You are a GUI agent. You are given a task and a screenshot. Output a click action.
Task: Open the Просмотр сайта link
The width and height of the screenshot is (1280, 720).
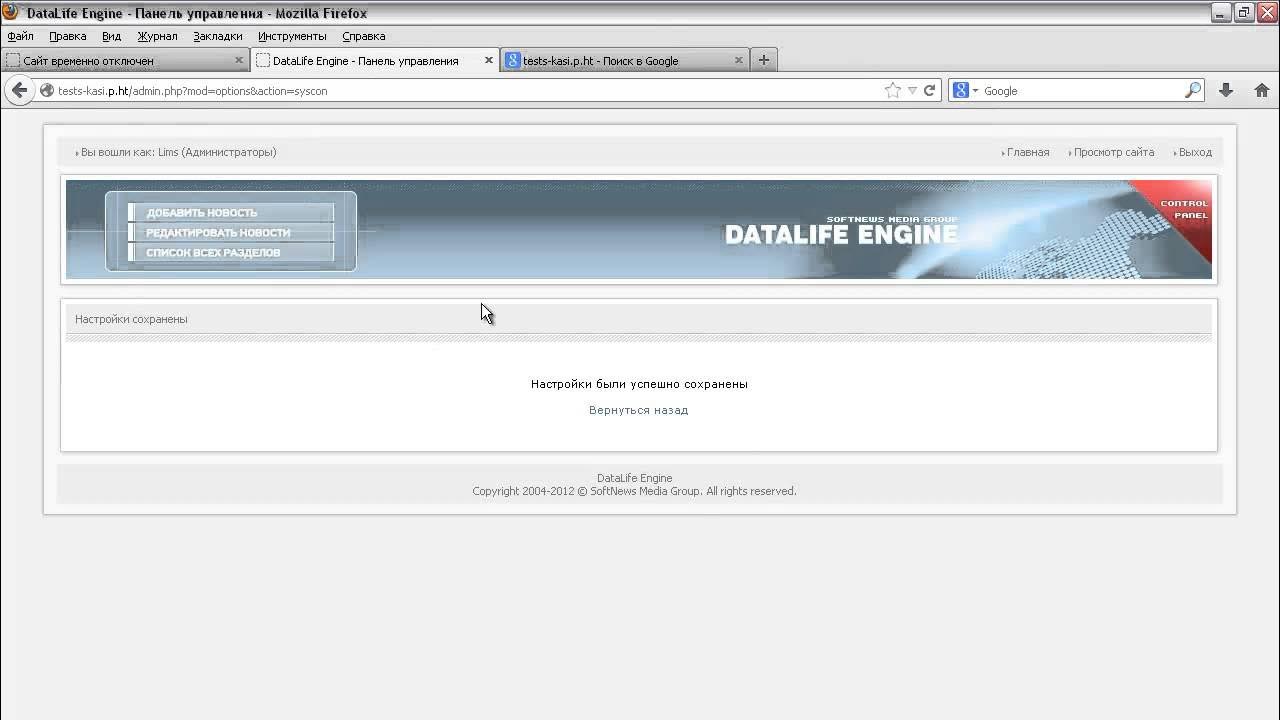(x=1114, y=152)
